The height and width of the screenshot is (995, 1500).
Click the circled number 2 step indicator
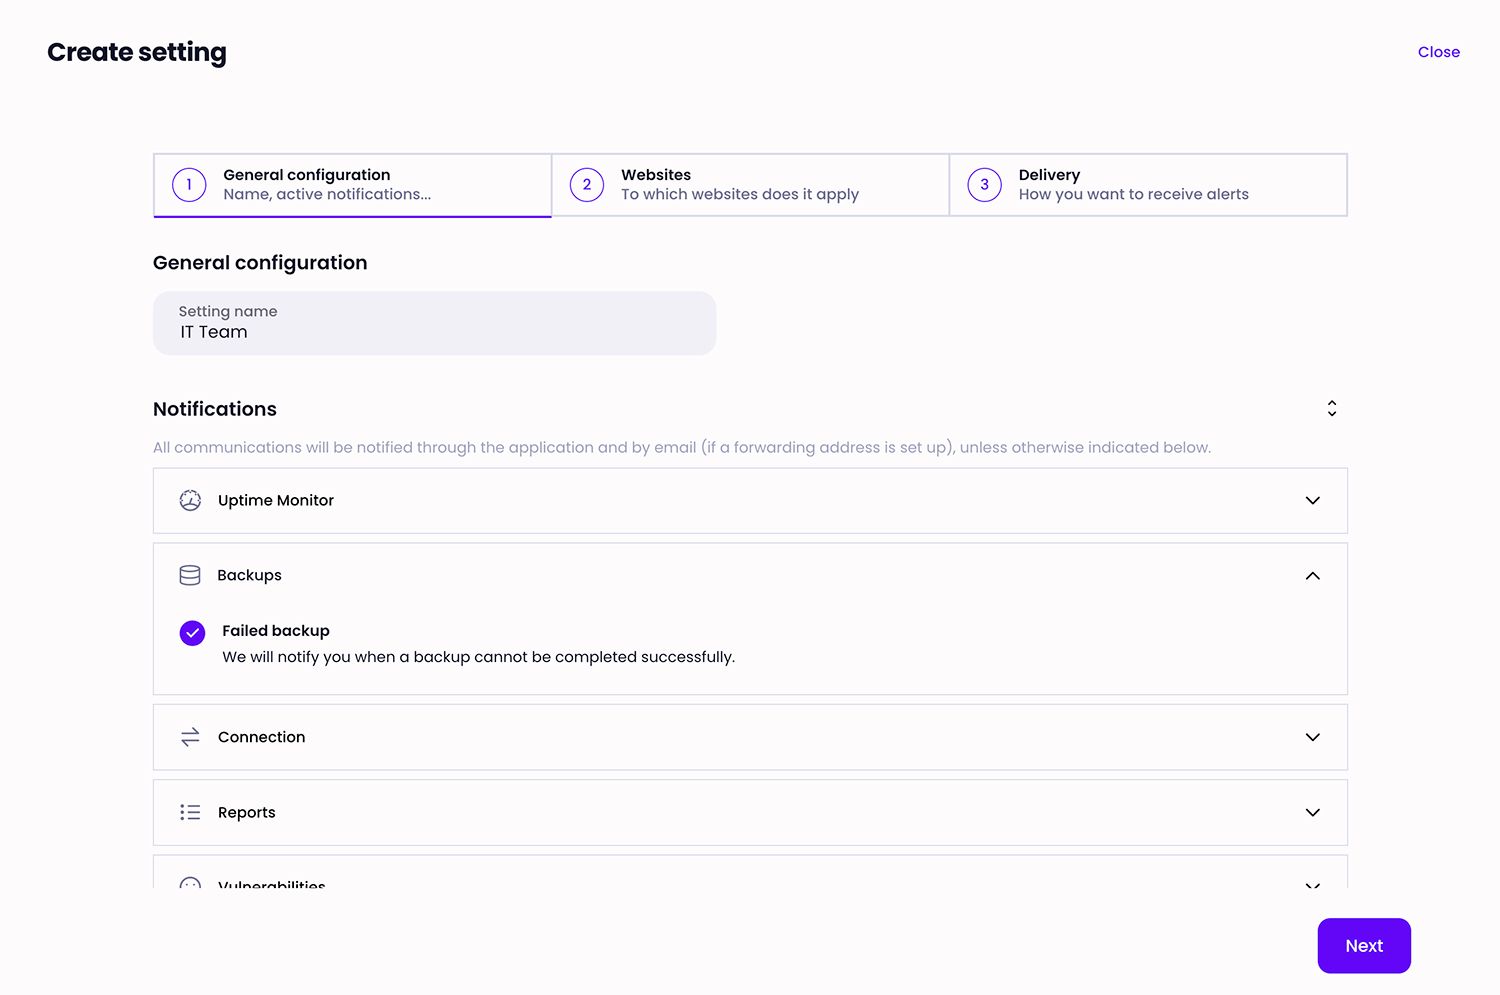pyautogui.click(x=586, y=184)
